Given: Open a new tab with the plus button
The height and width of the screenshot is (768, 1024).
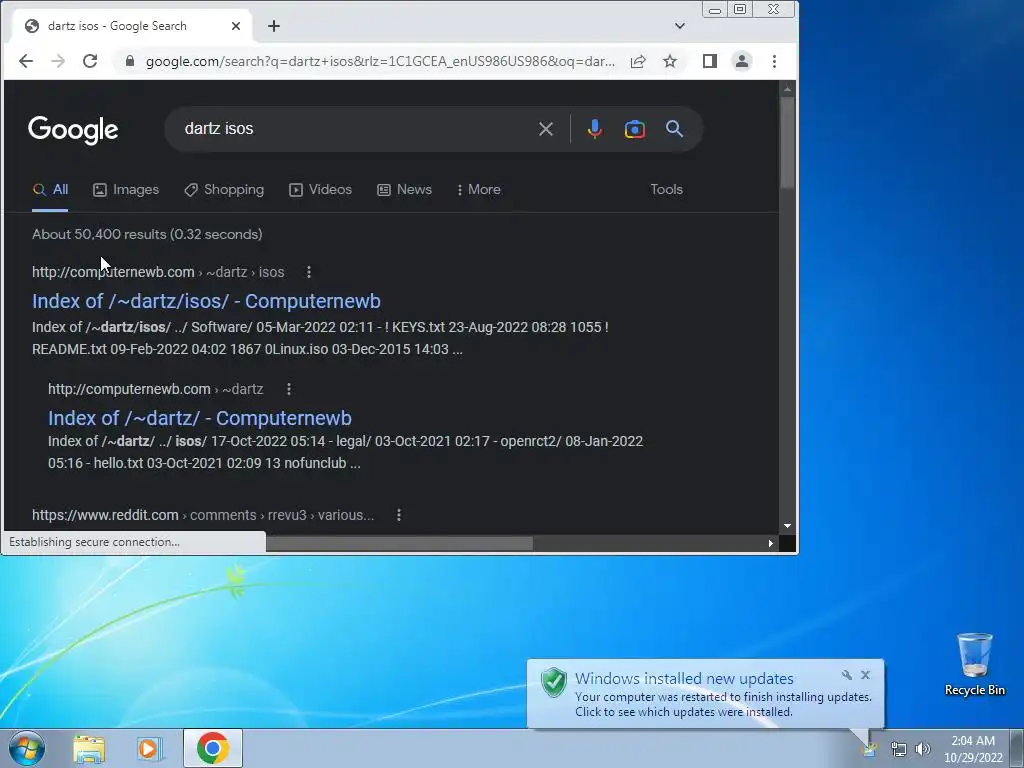Looking at the screenshot, I should coord(274,26).
